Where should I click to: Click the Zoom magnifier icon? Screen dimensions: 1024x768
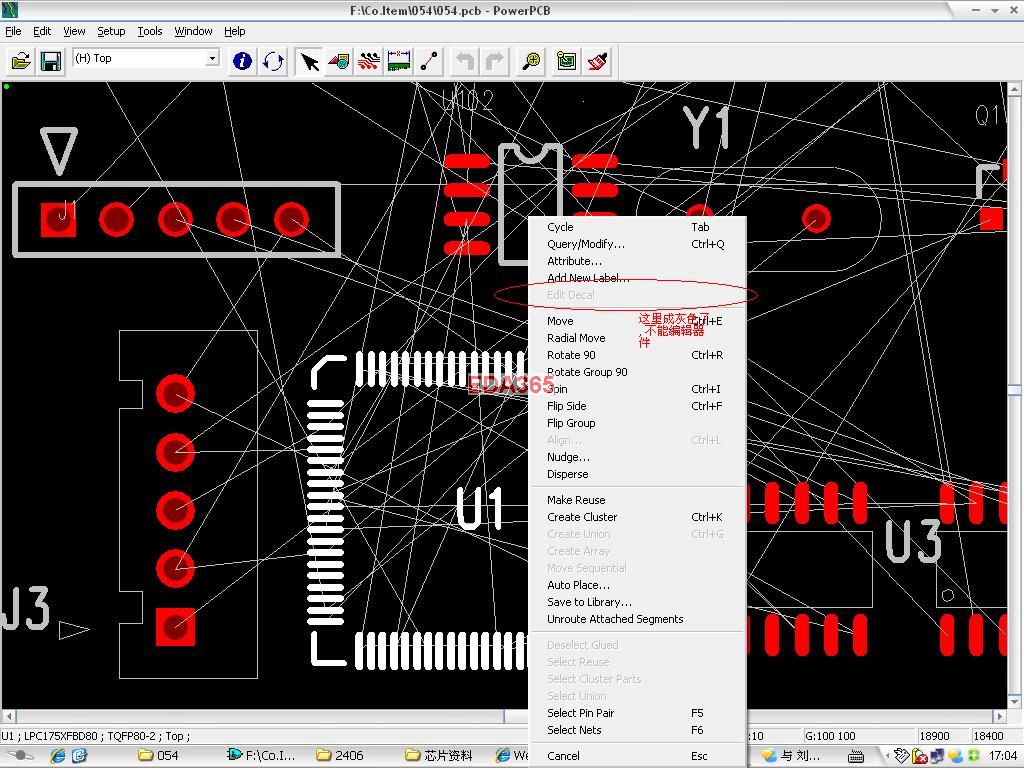(x=532, y=61)
